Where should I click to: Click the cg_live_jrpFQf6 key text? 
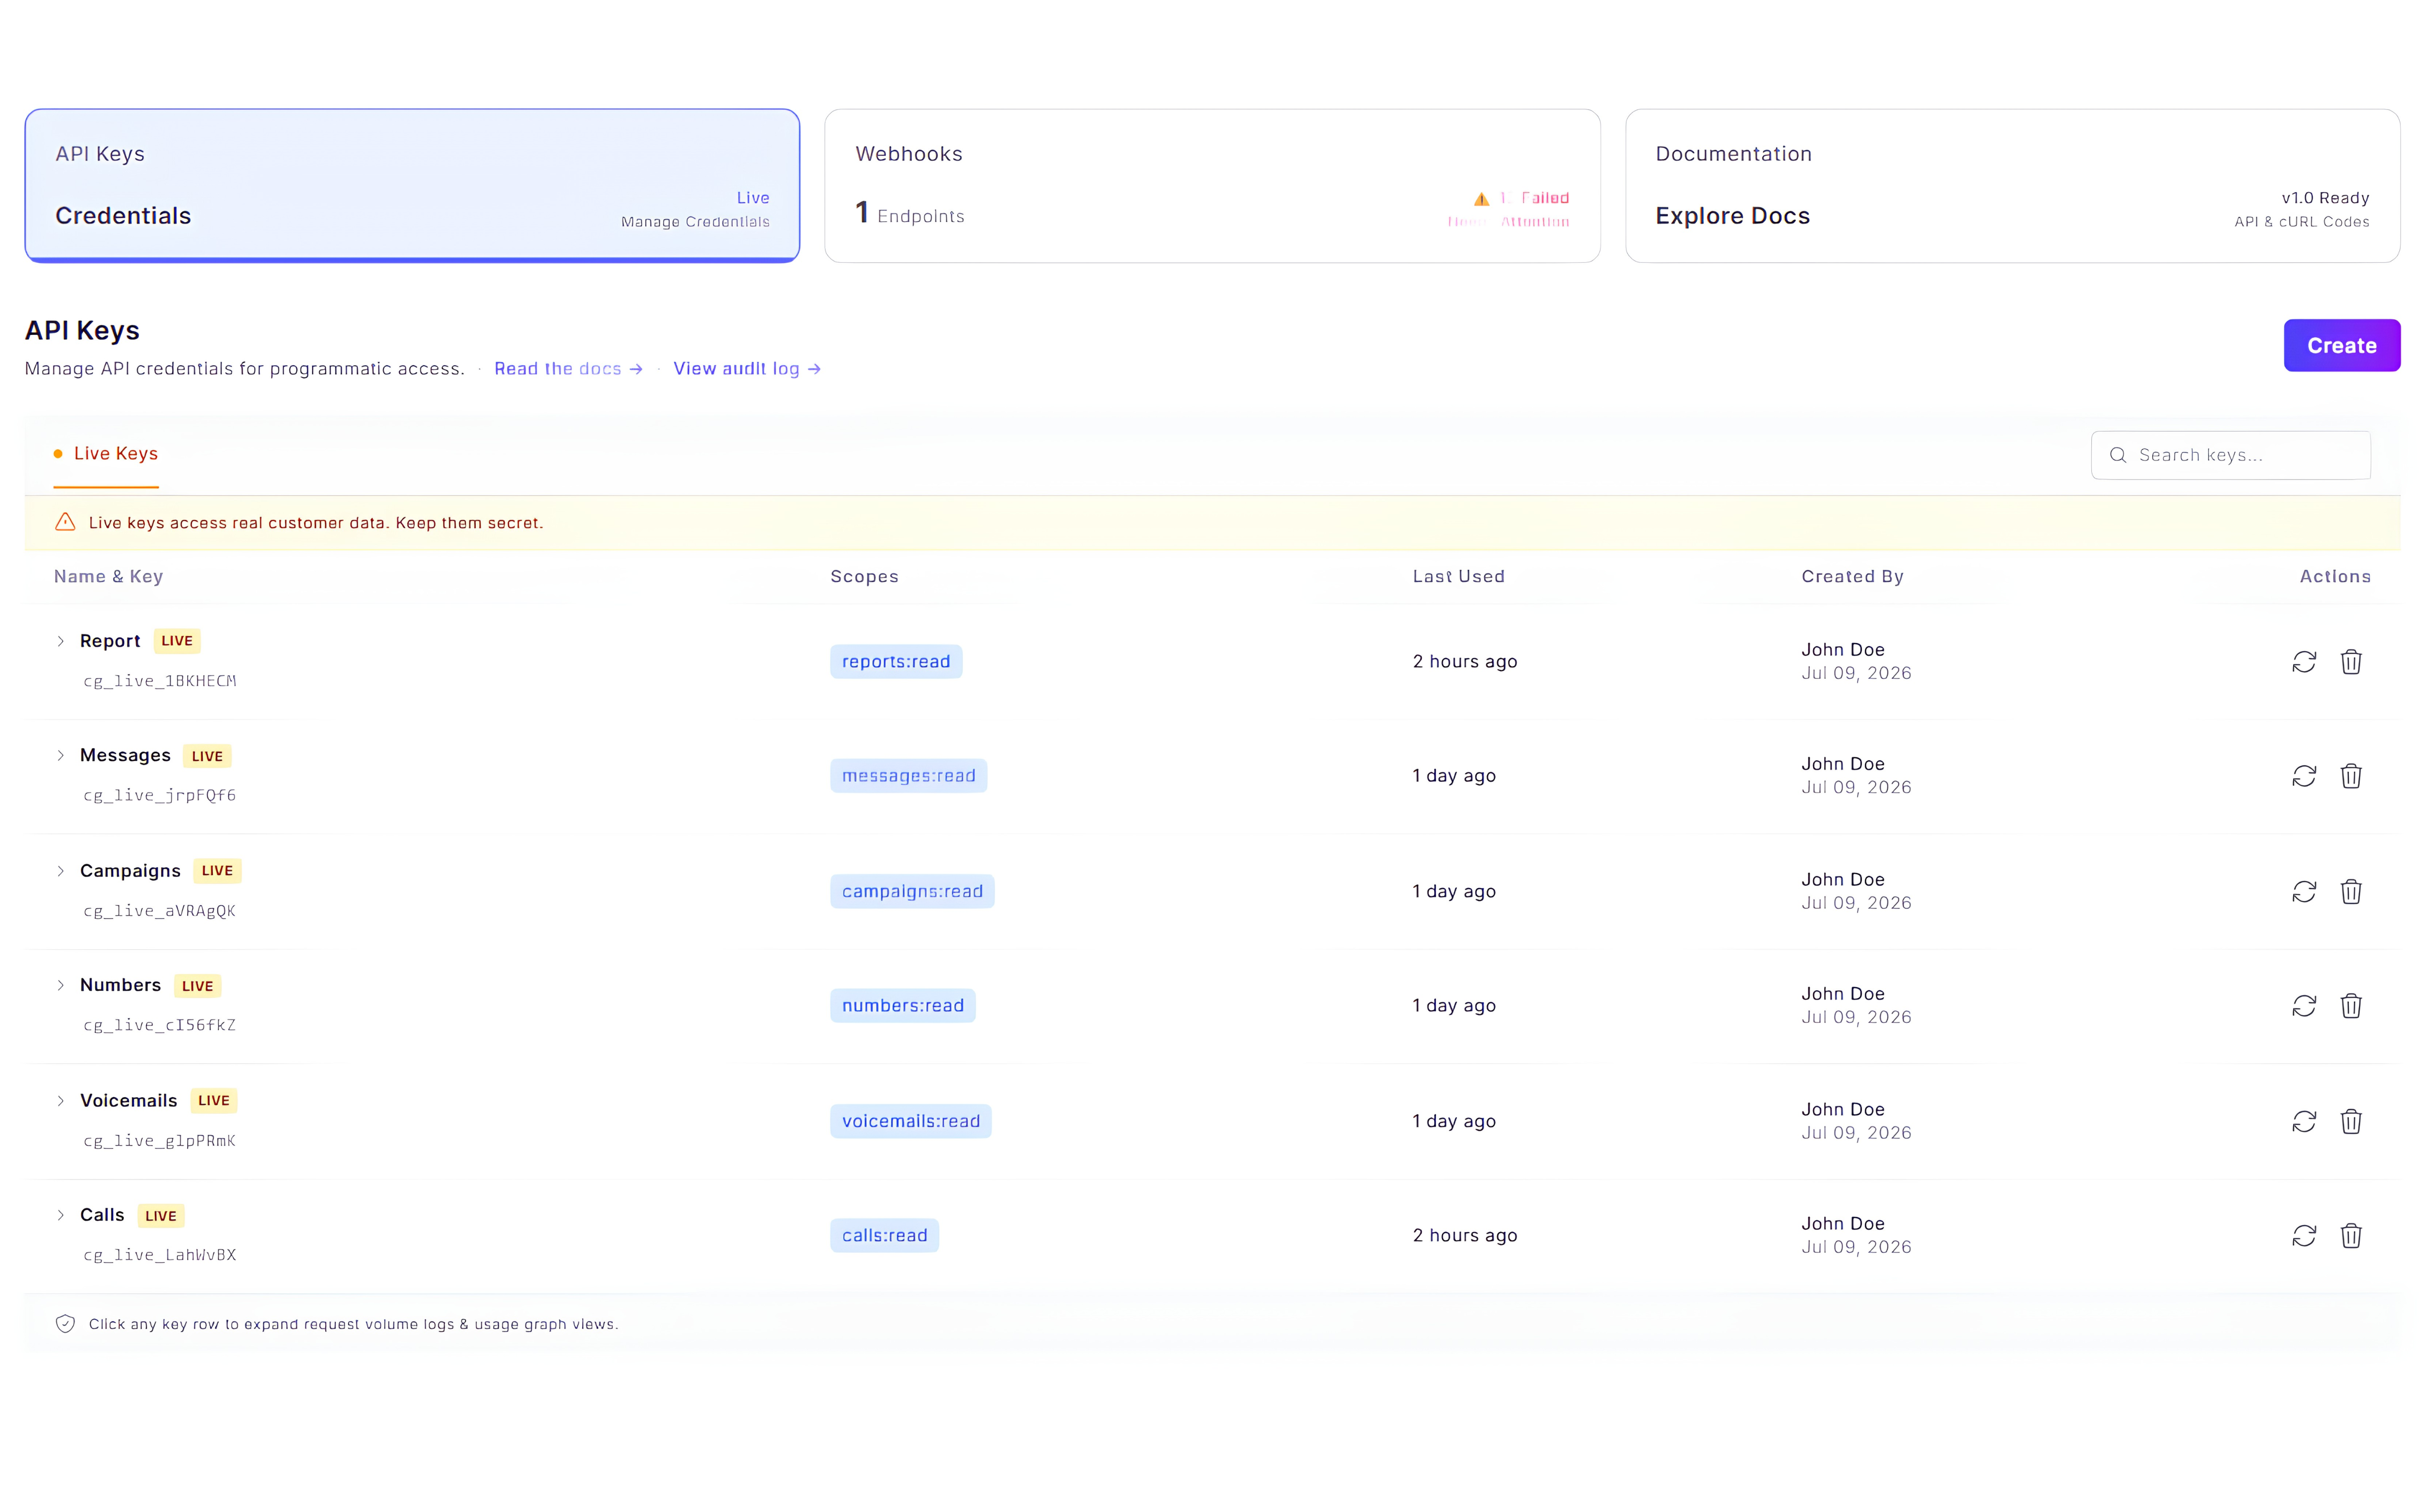(160, 796)
